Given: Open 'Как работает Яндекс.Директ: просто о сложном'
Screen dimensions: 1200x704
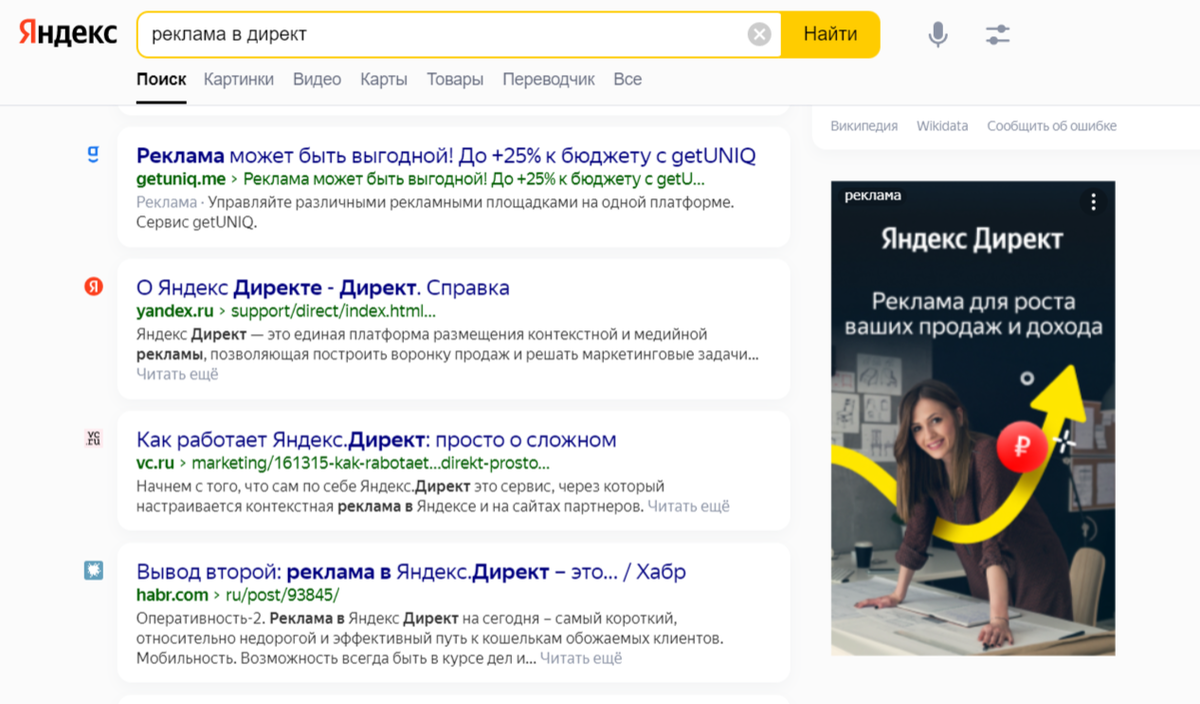Looking at the screenshot, I should pyautogui.click(x=376, y=440).
